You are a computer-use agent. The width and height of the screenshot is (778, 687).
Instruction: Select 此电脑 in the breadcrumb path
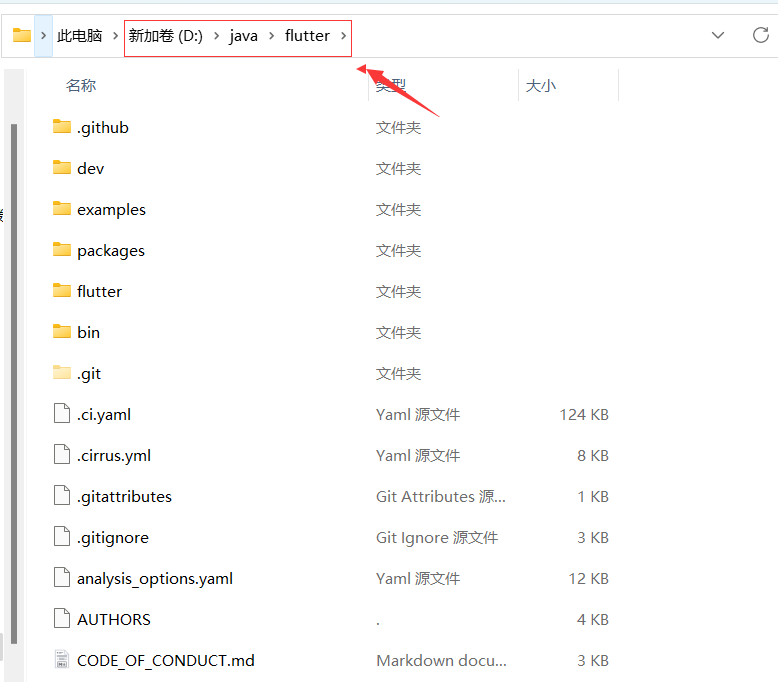[x=80, y=36]
